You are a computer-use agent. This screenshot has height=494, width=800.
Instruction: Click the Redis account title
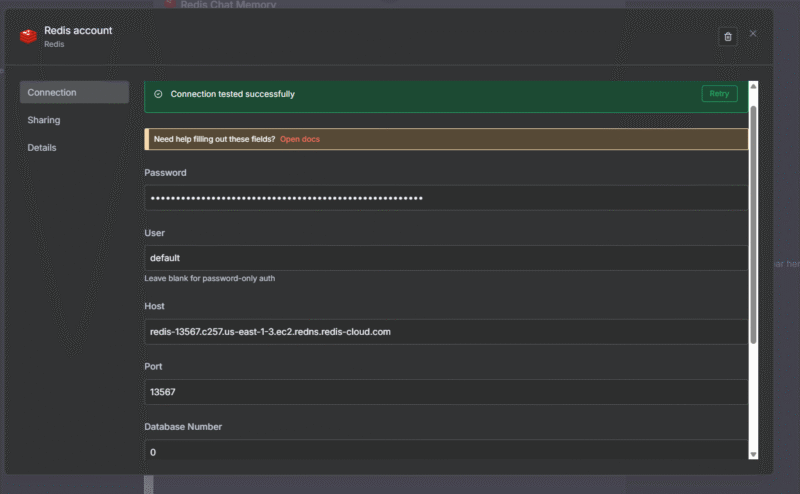pyautogui.click(x=78, y=31)
